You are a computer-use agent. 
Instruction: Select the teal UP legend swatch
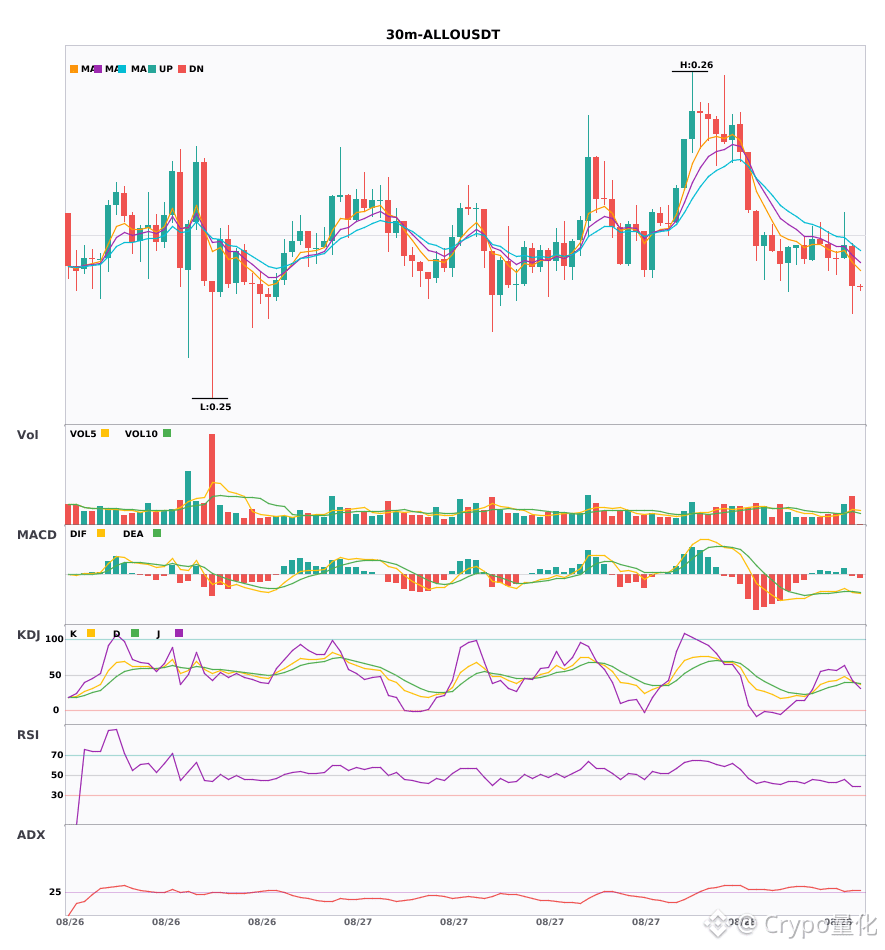(x=153, y=69)
